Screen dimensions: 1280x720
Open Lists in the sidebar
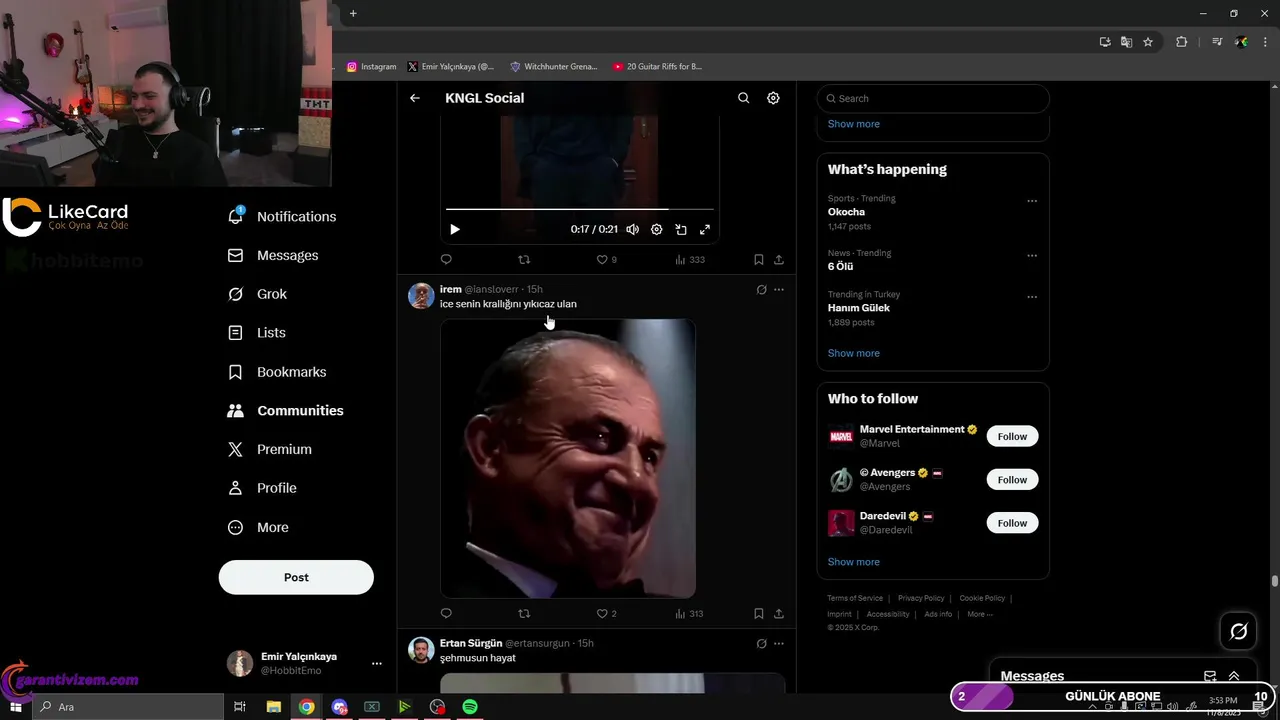pos(257,333)
